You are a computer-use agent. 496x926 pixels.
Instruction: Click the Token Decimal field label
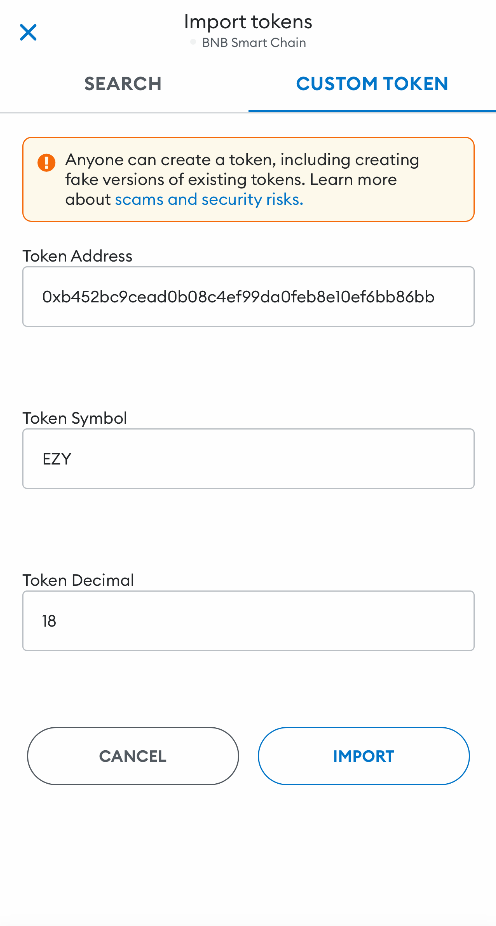[x=79, y=580]
